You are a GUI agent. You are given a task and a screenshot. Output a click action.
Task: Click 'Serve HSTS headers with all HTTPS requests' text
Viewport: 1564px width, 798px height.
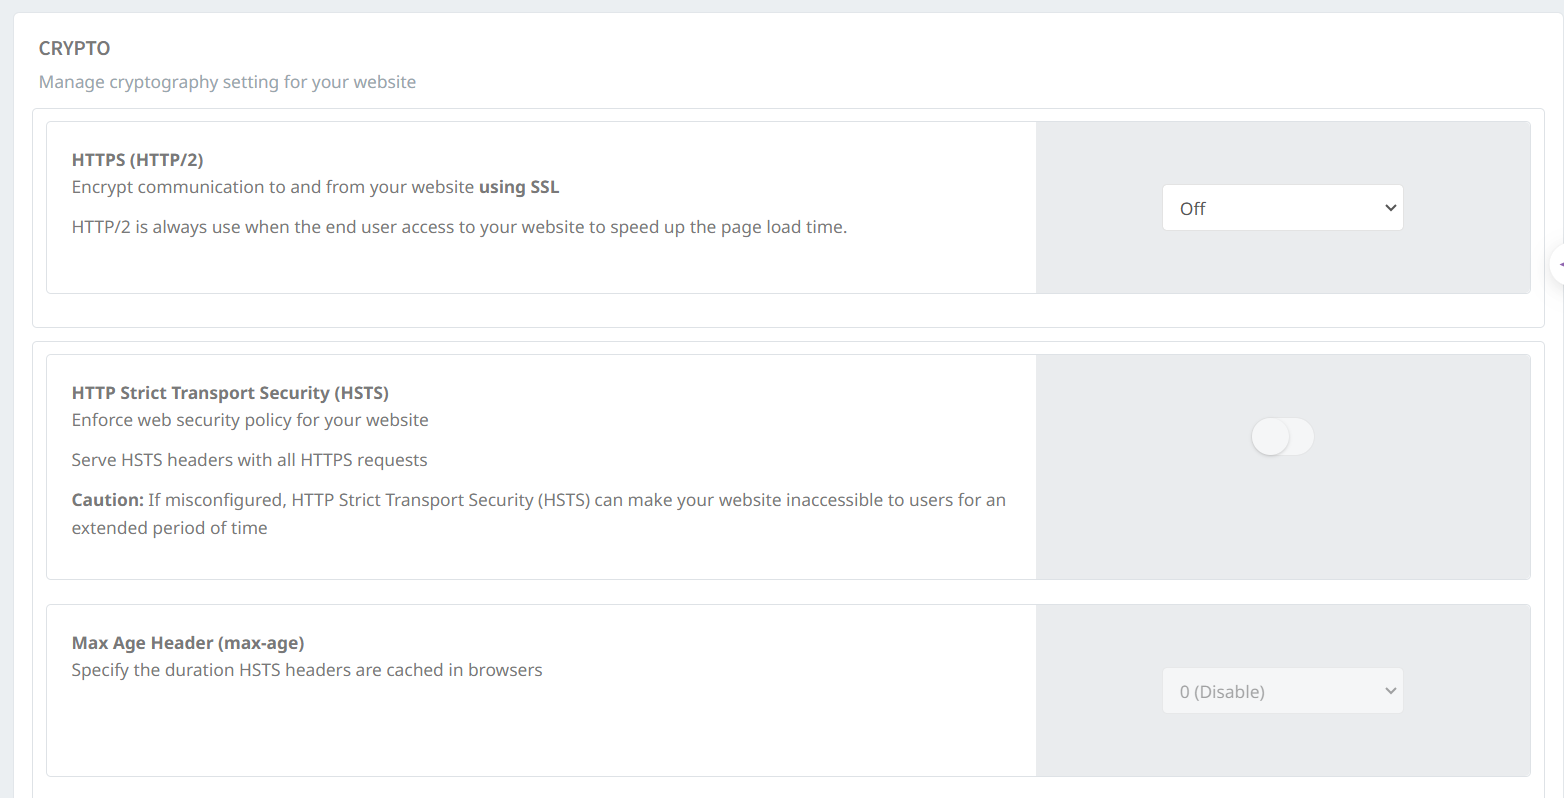coord(249,460)
